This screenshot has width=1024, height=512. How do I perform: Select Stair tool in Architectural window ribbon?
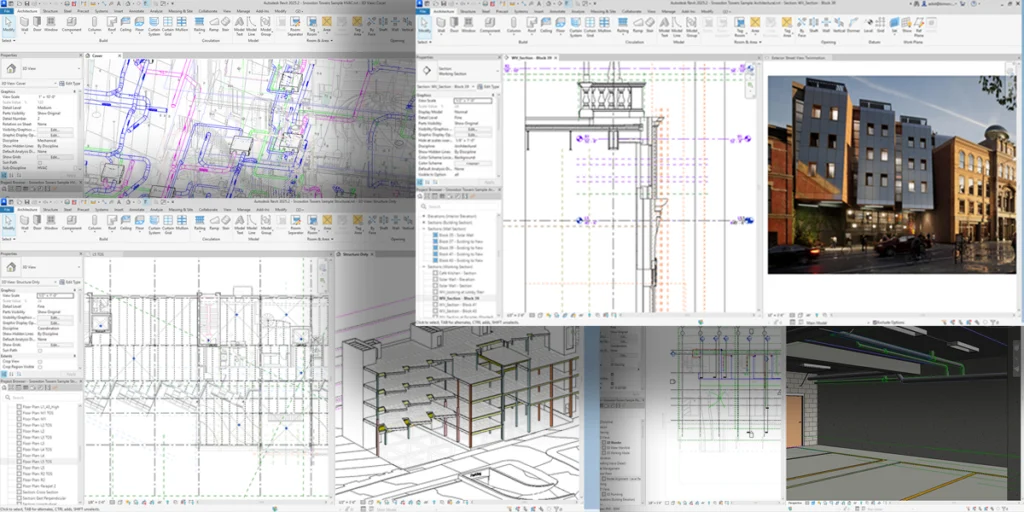(650, 25)
